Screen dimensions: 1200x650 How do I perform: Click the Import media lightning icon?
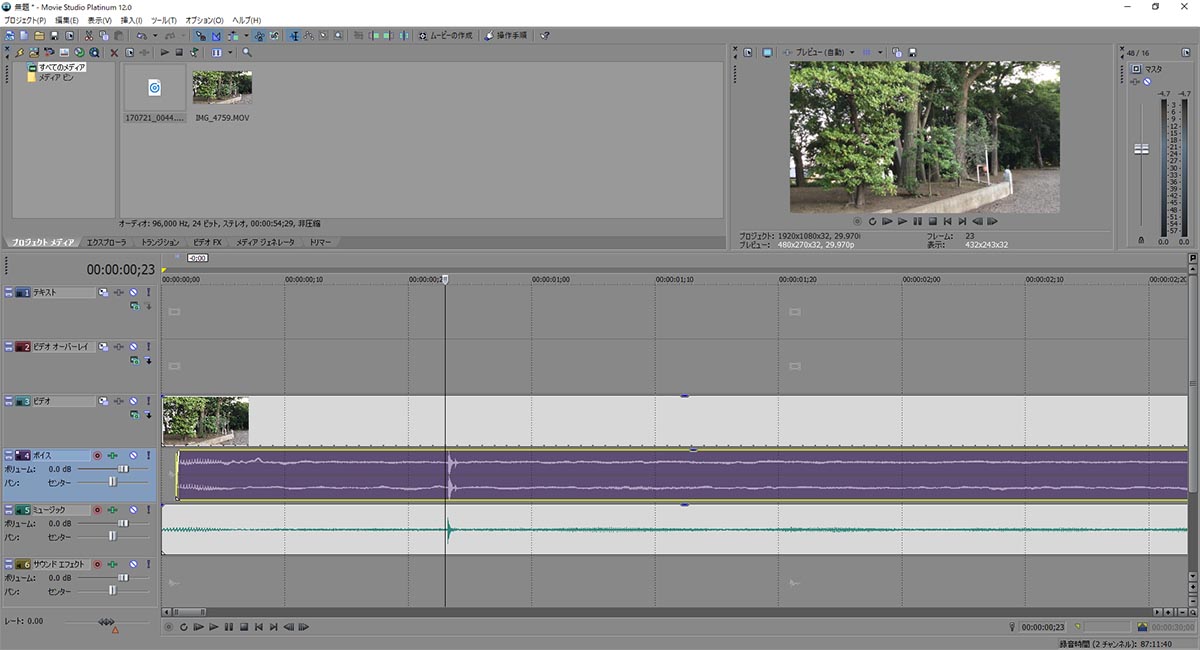19,52
